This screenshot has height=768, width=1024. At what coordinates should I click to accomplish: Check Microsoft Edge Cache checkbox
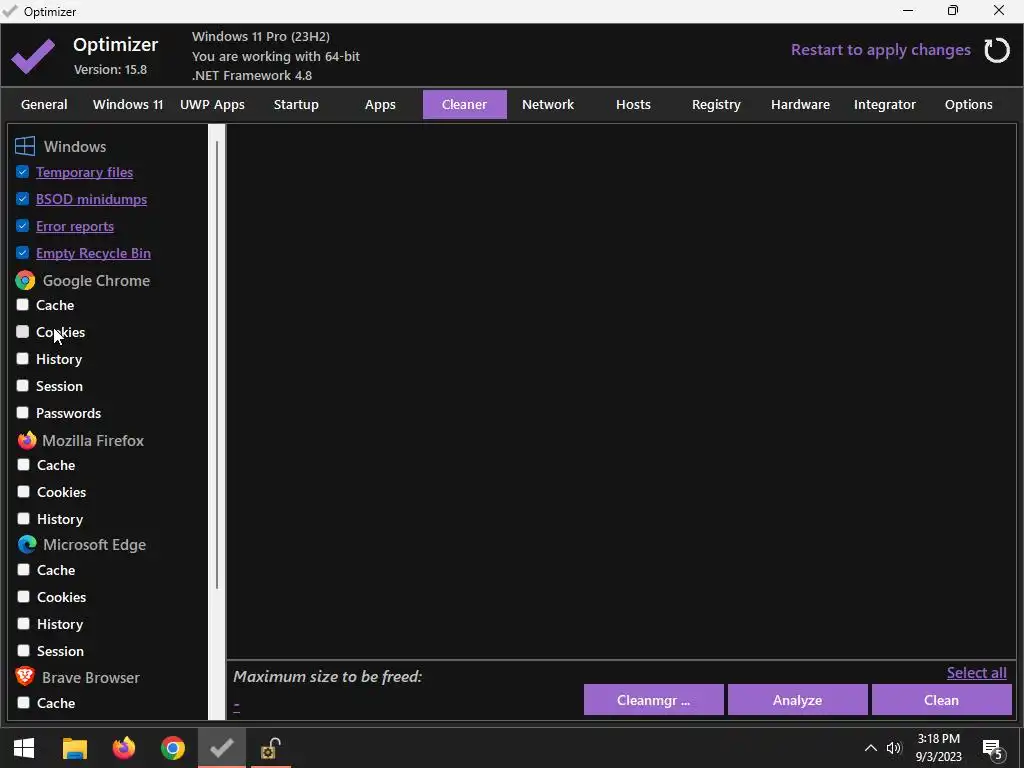point(24,569)
